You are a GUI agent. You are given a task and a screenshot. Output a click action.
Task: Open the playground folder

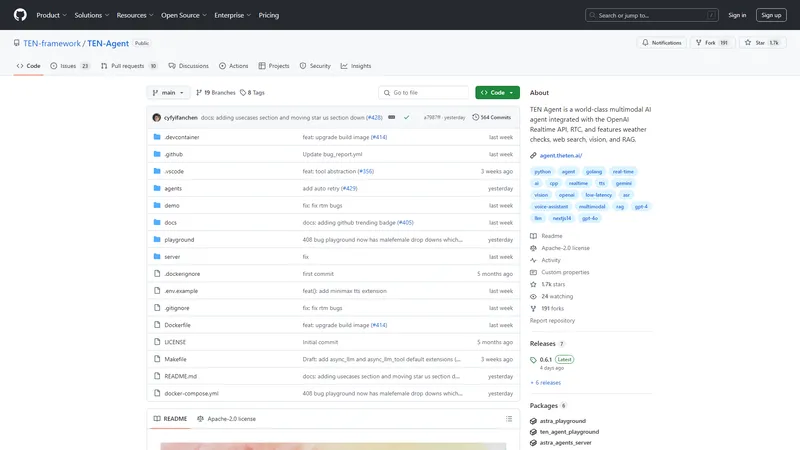coord(179,240)
